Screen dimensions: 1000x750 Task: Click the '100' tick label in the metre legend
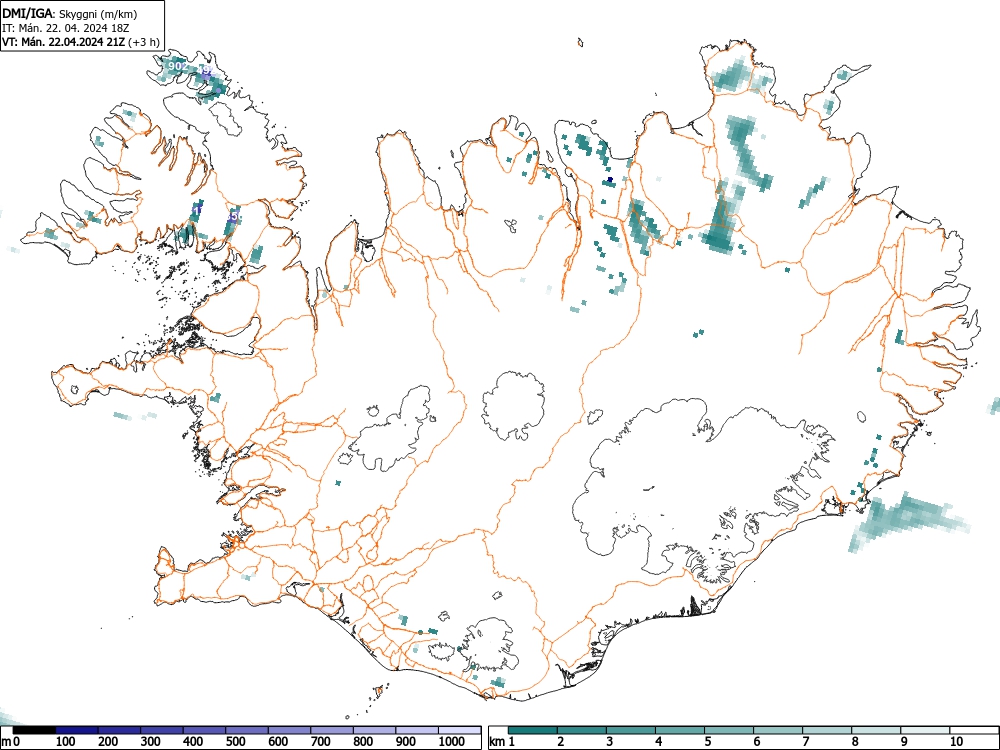(66, 742)
